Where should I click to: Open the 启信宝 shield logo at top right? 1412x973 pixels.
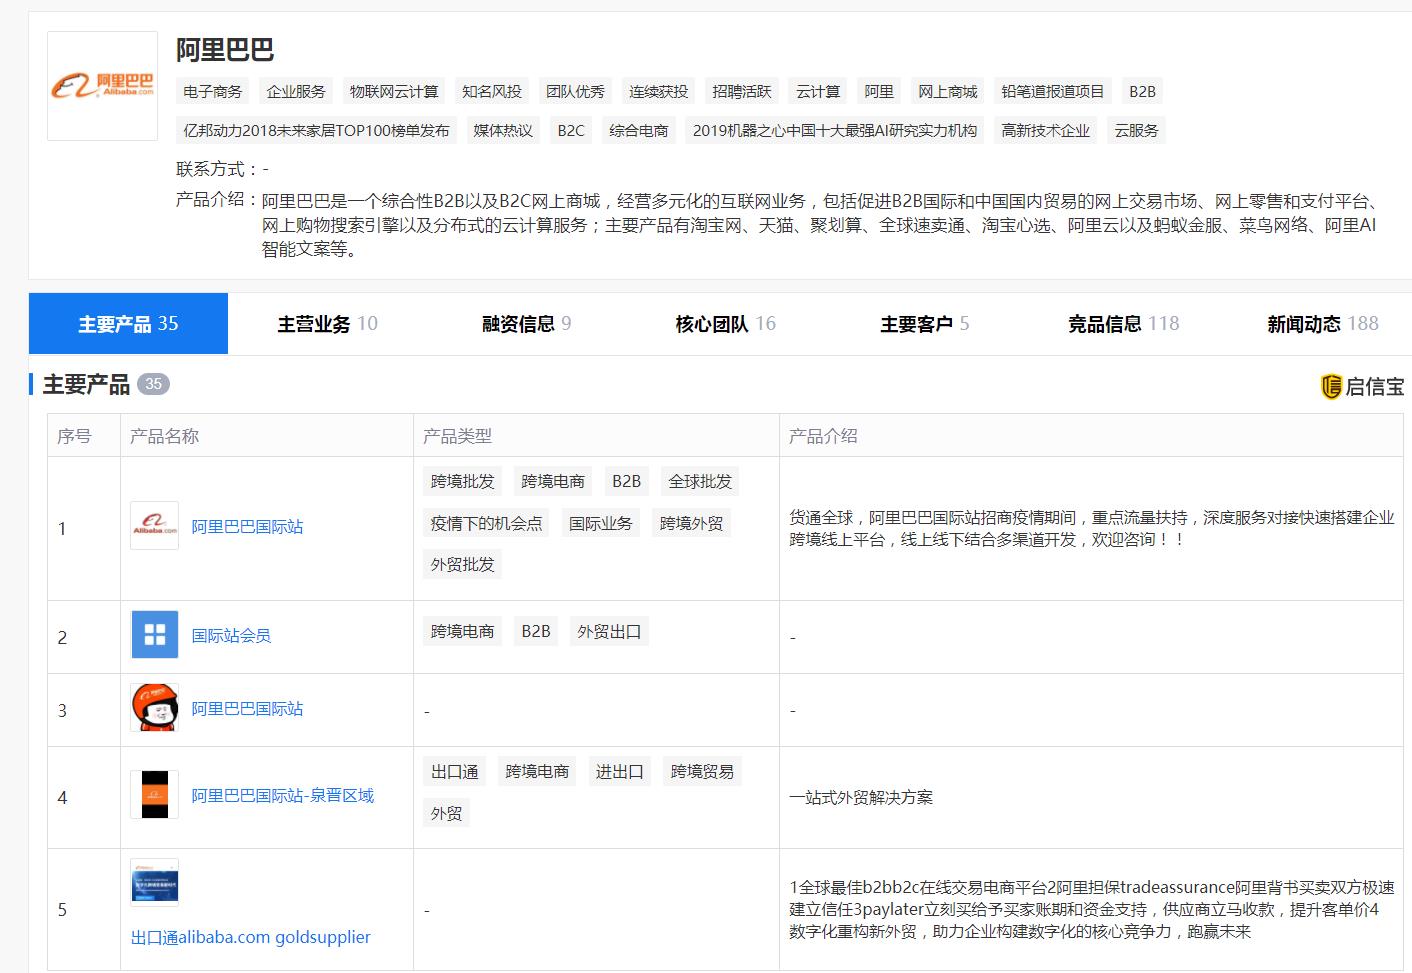(1330, 385)
